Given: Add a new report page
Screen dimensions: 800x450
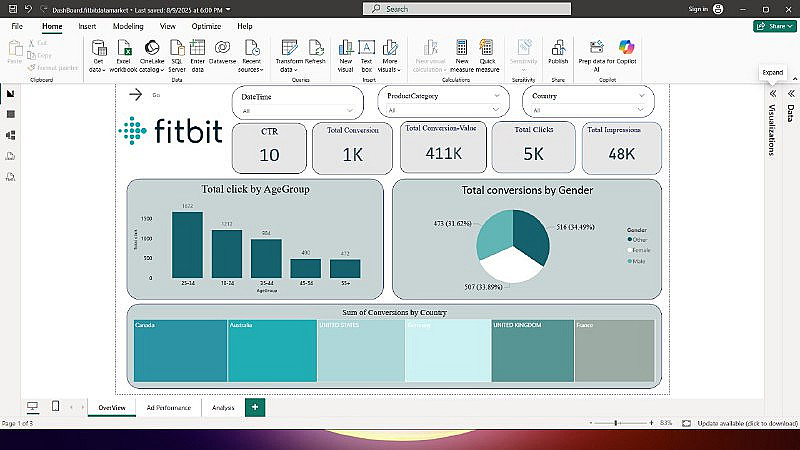Looking at the screenshot, I should coord(255,407).
